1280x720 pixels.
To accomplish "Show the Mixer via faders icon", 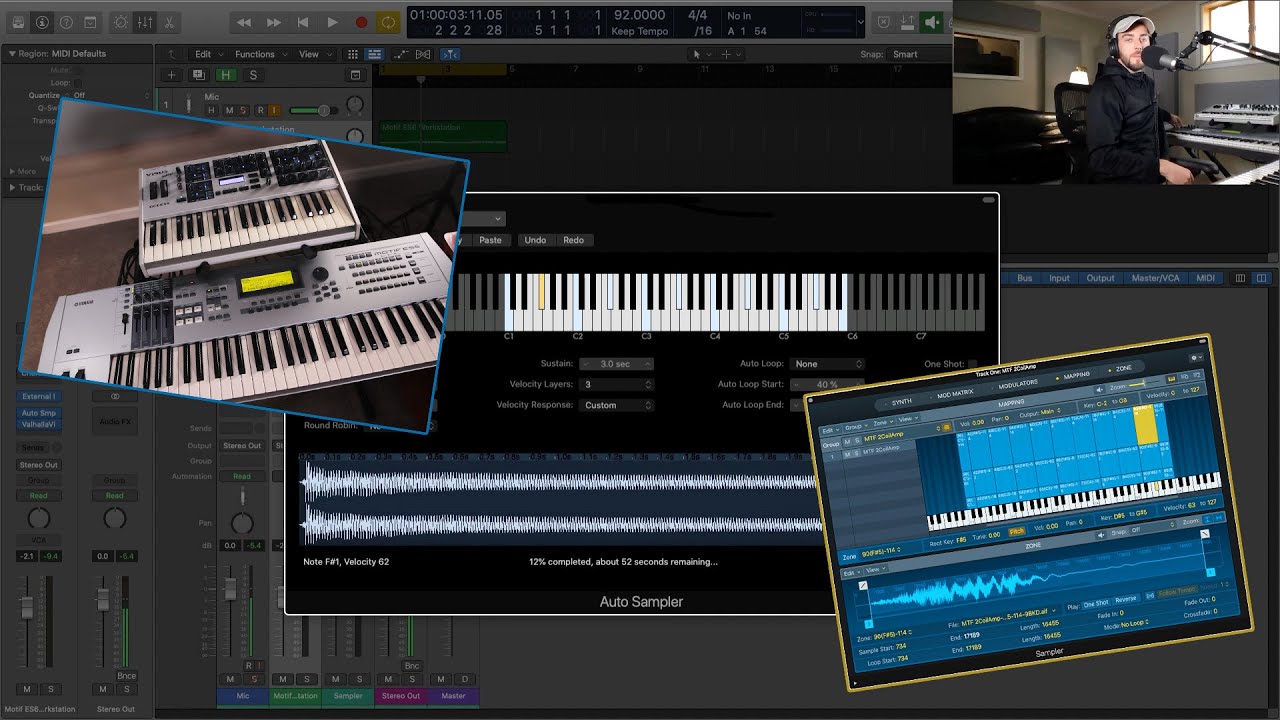I will [145, 22].
